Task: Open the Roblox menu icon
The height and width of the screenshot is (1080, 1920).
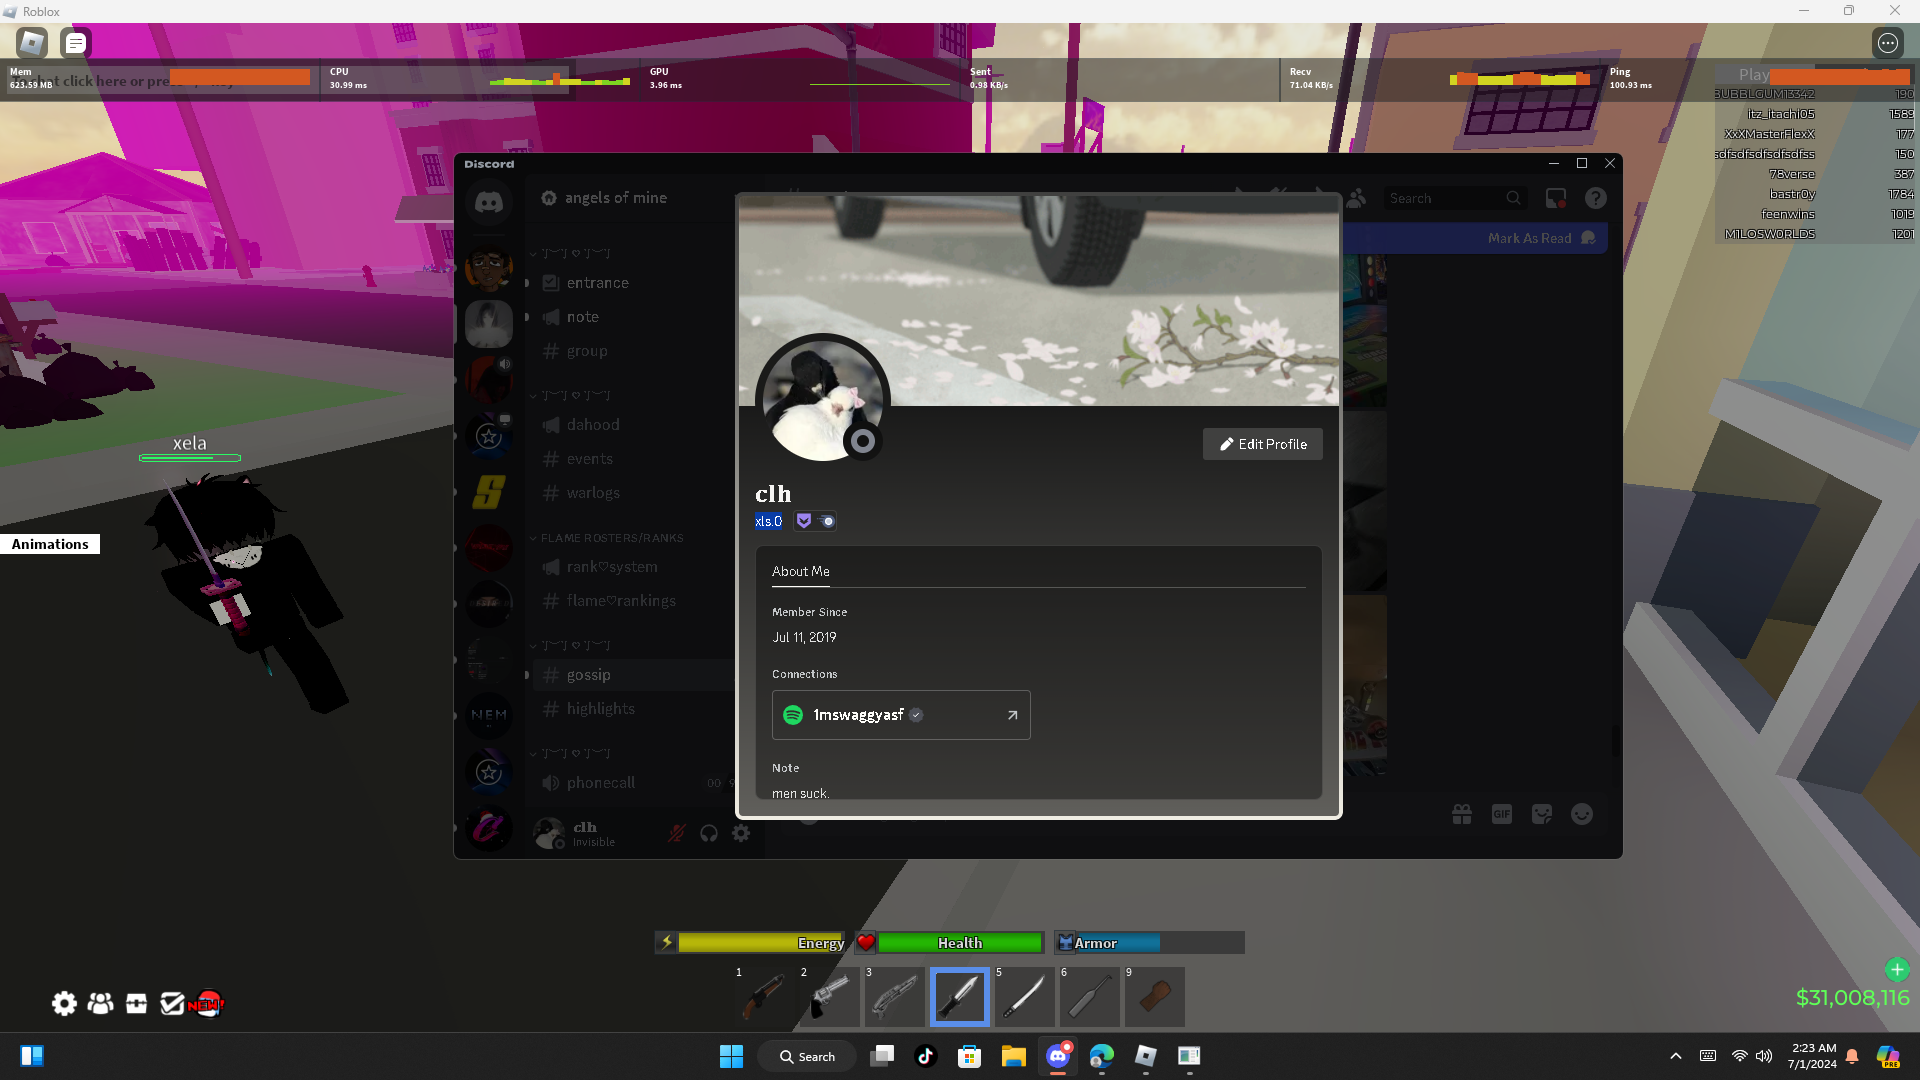Action: [x=32, y=43]
